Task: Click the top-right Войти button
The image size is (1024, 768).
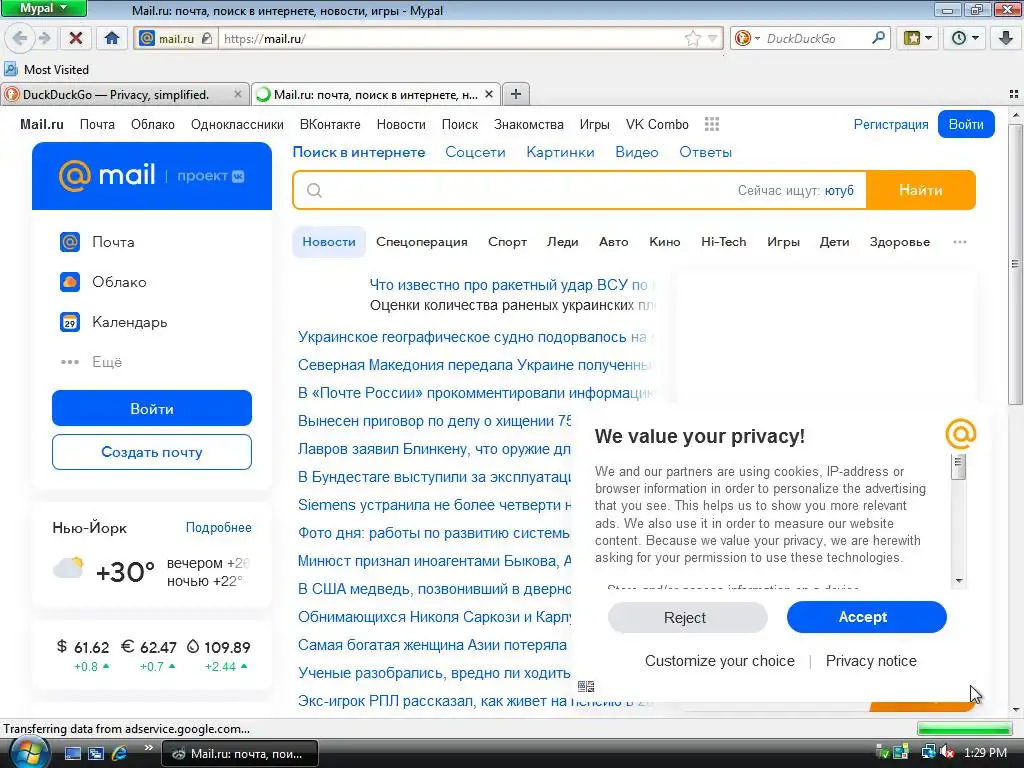Action: point(966,124)
